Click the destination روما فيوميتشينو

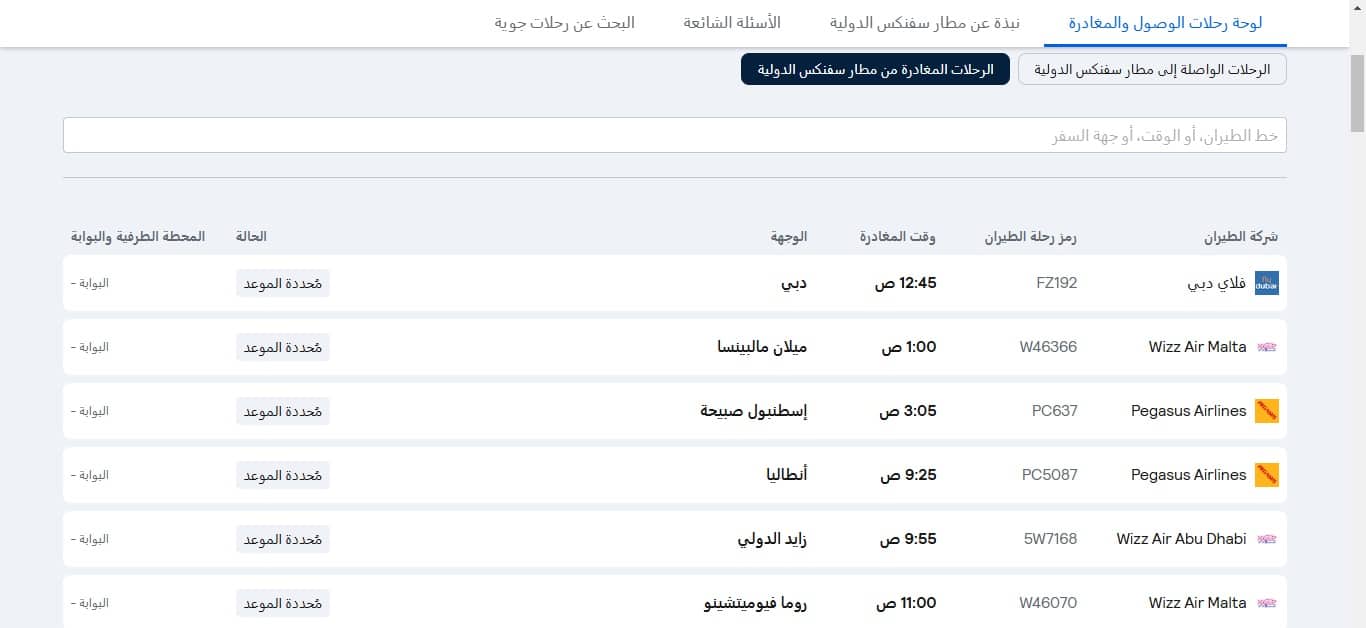tap(755, 603)
